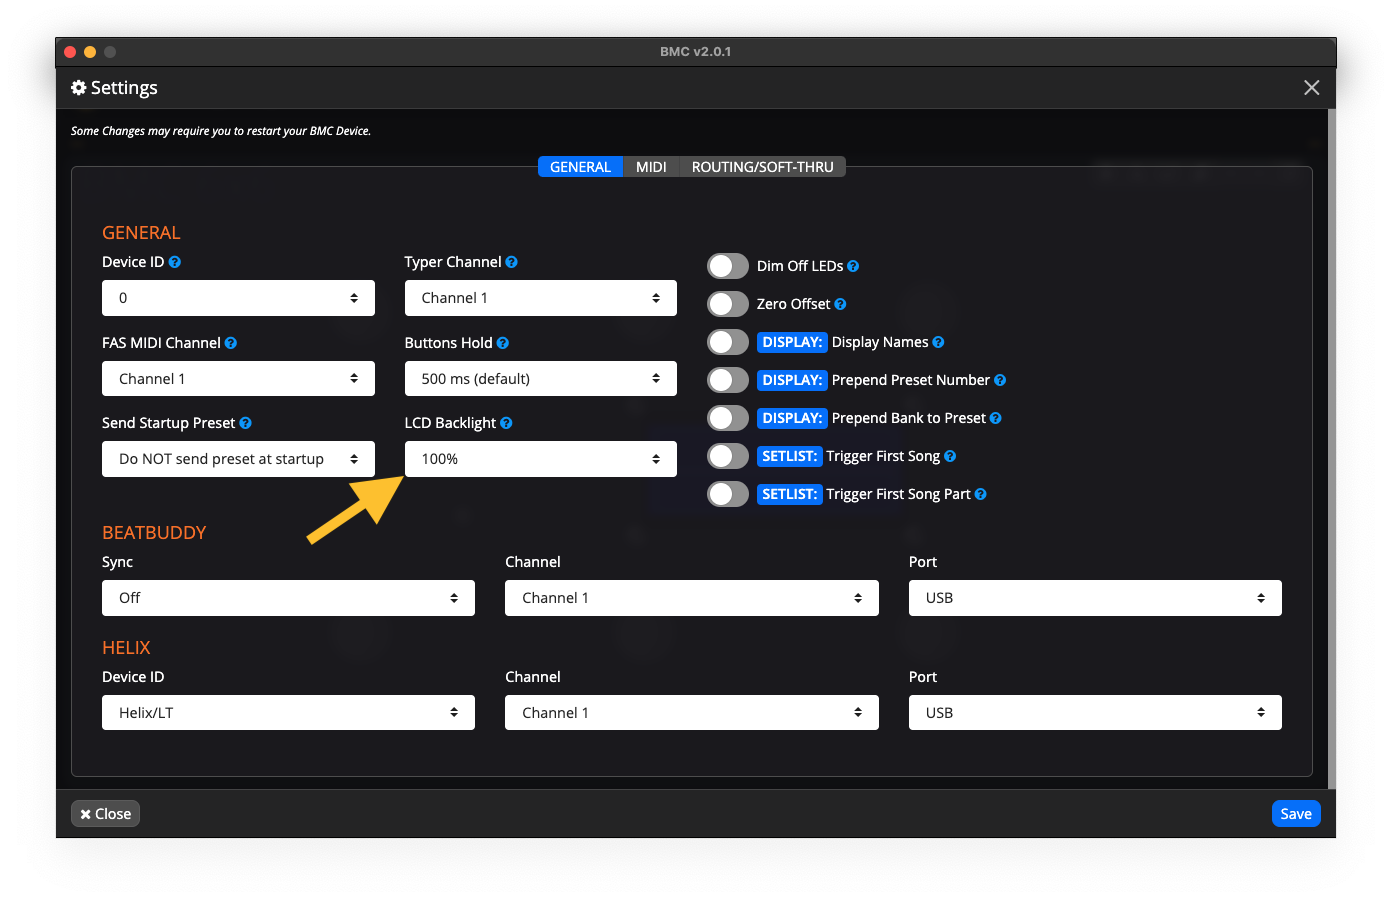This screenshot has width=1392, height=912.
Task: Enable the Zero Offset switch
Action: [728, 304]
